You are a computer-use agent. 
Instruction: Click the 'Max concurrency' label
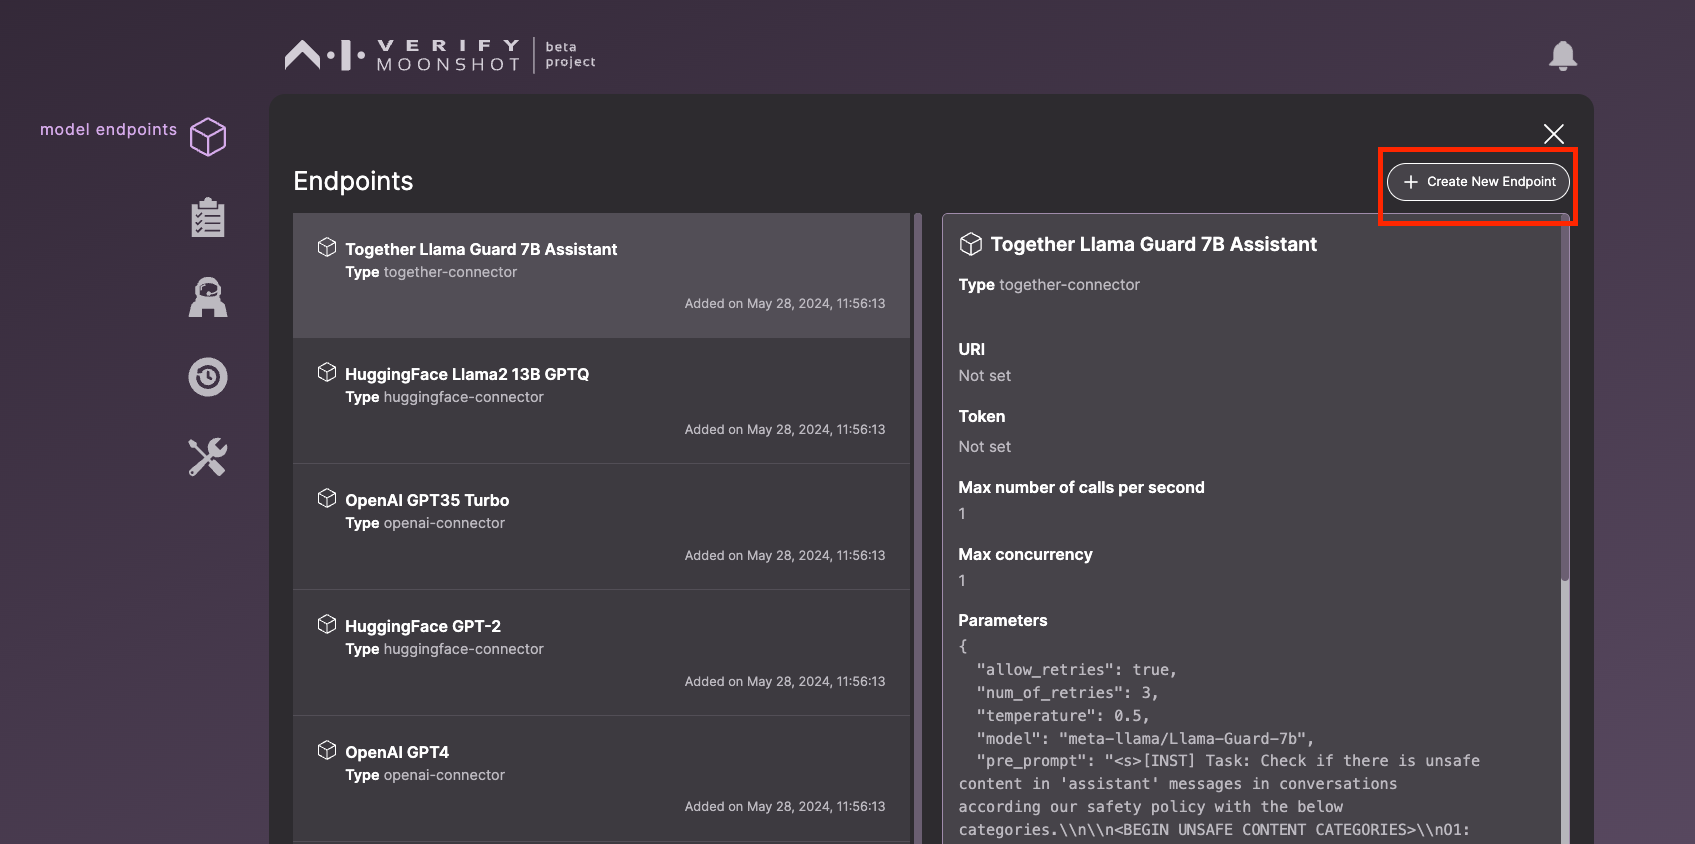click(x=1025, y=555)
